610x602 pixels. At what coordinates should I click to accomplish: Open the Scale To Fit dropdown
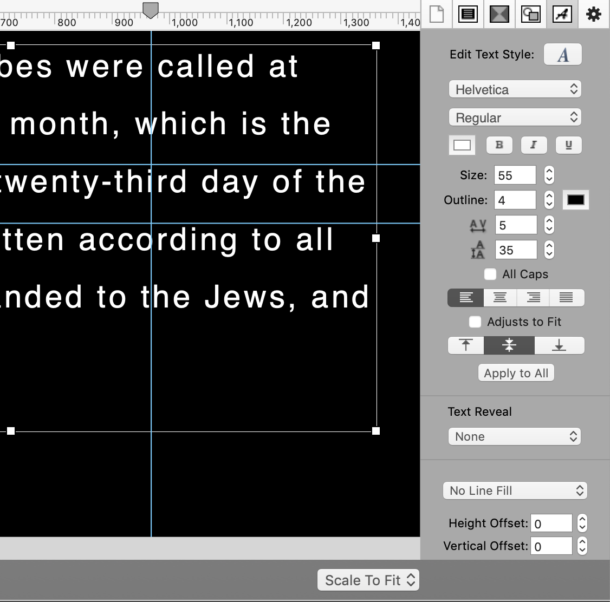pyautogui.click(x=368, y=580)
